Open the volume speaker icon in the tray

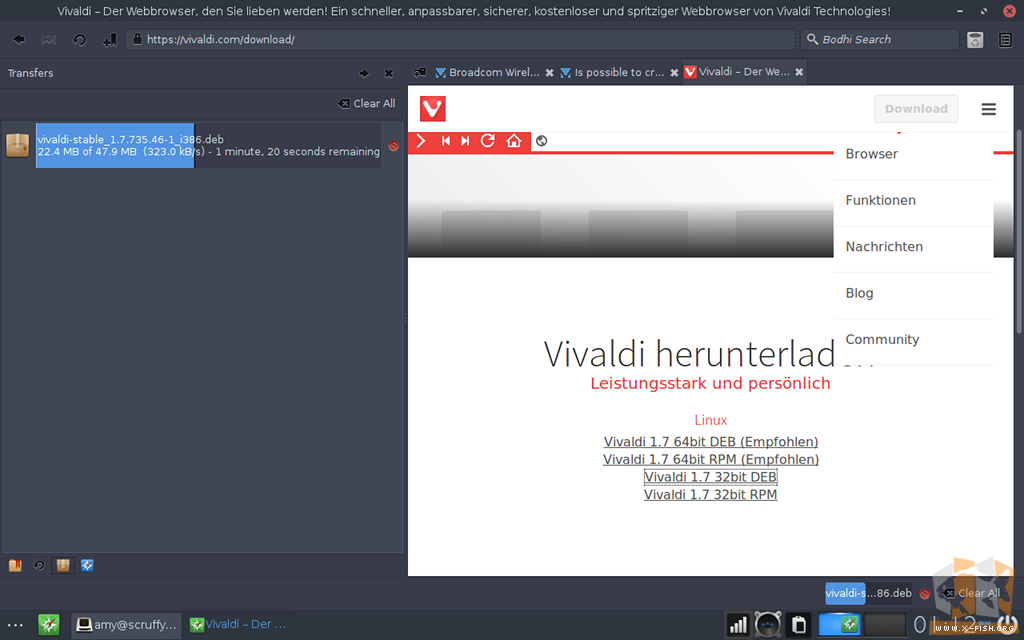767,625
